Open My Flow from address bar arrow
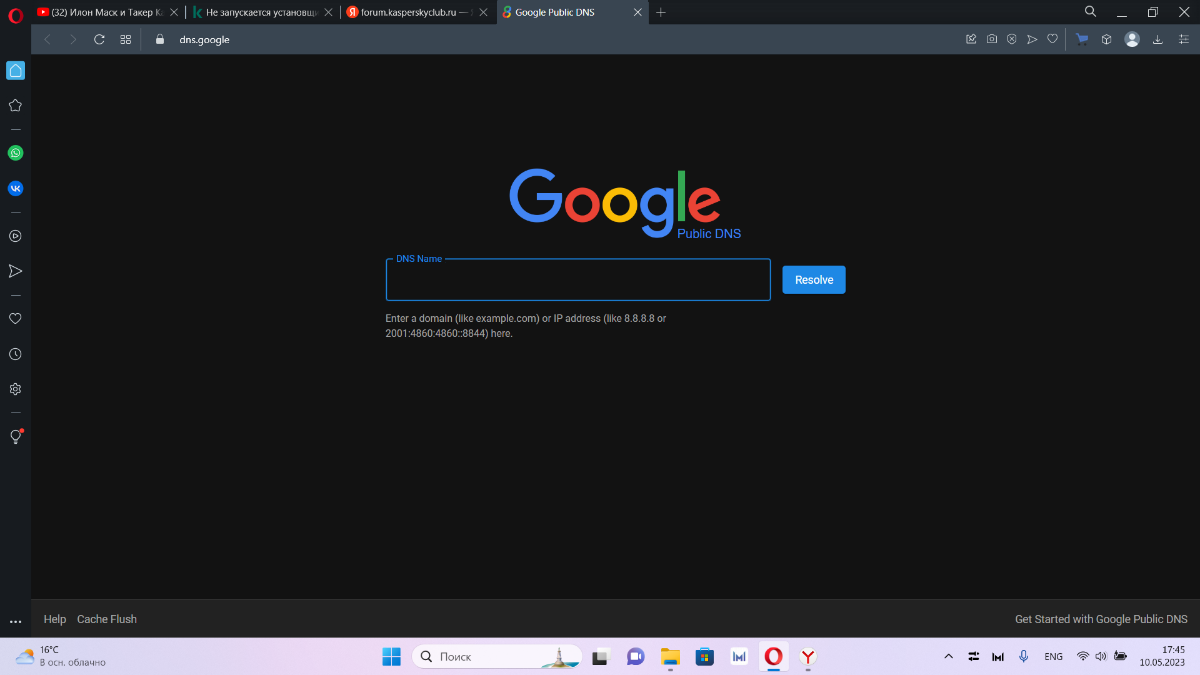Image resolution: width=1200 pixels, height=675 pixels. 1032,39
